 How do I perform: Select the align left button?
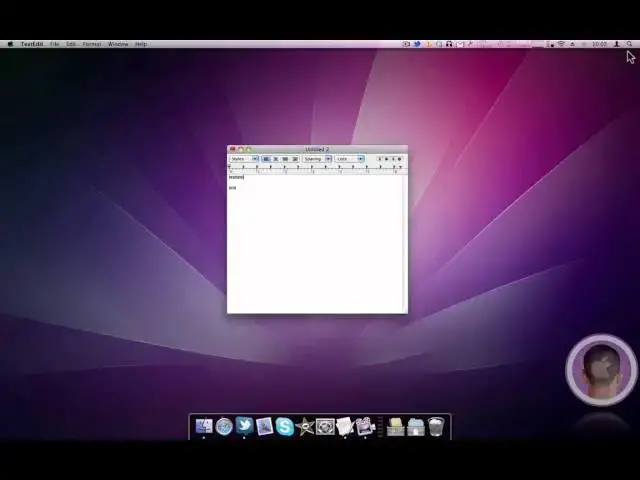click(x=266, y=159)
